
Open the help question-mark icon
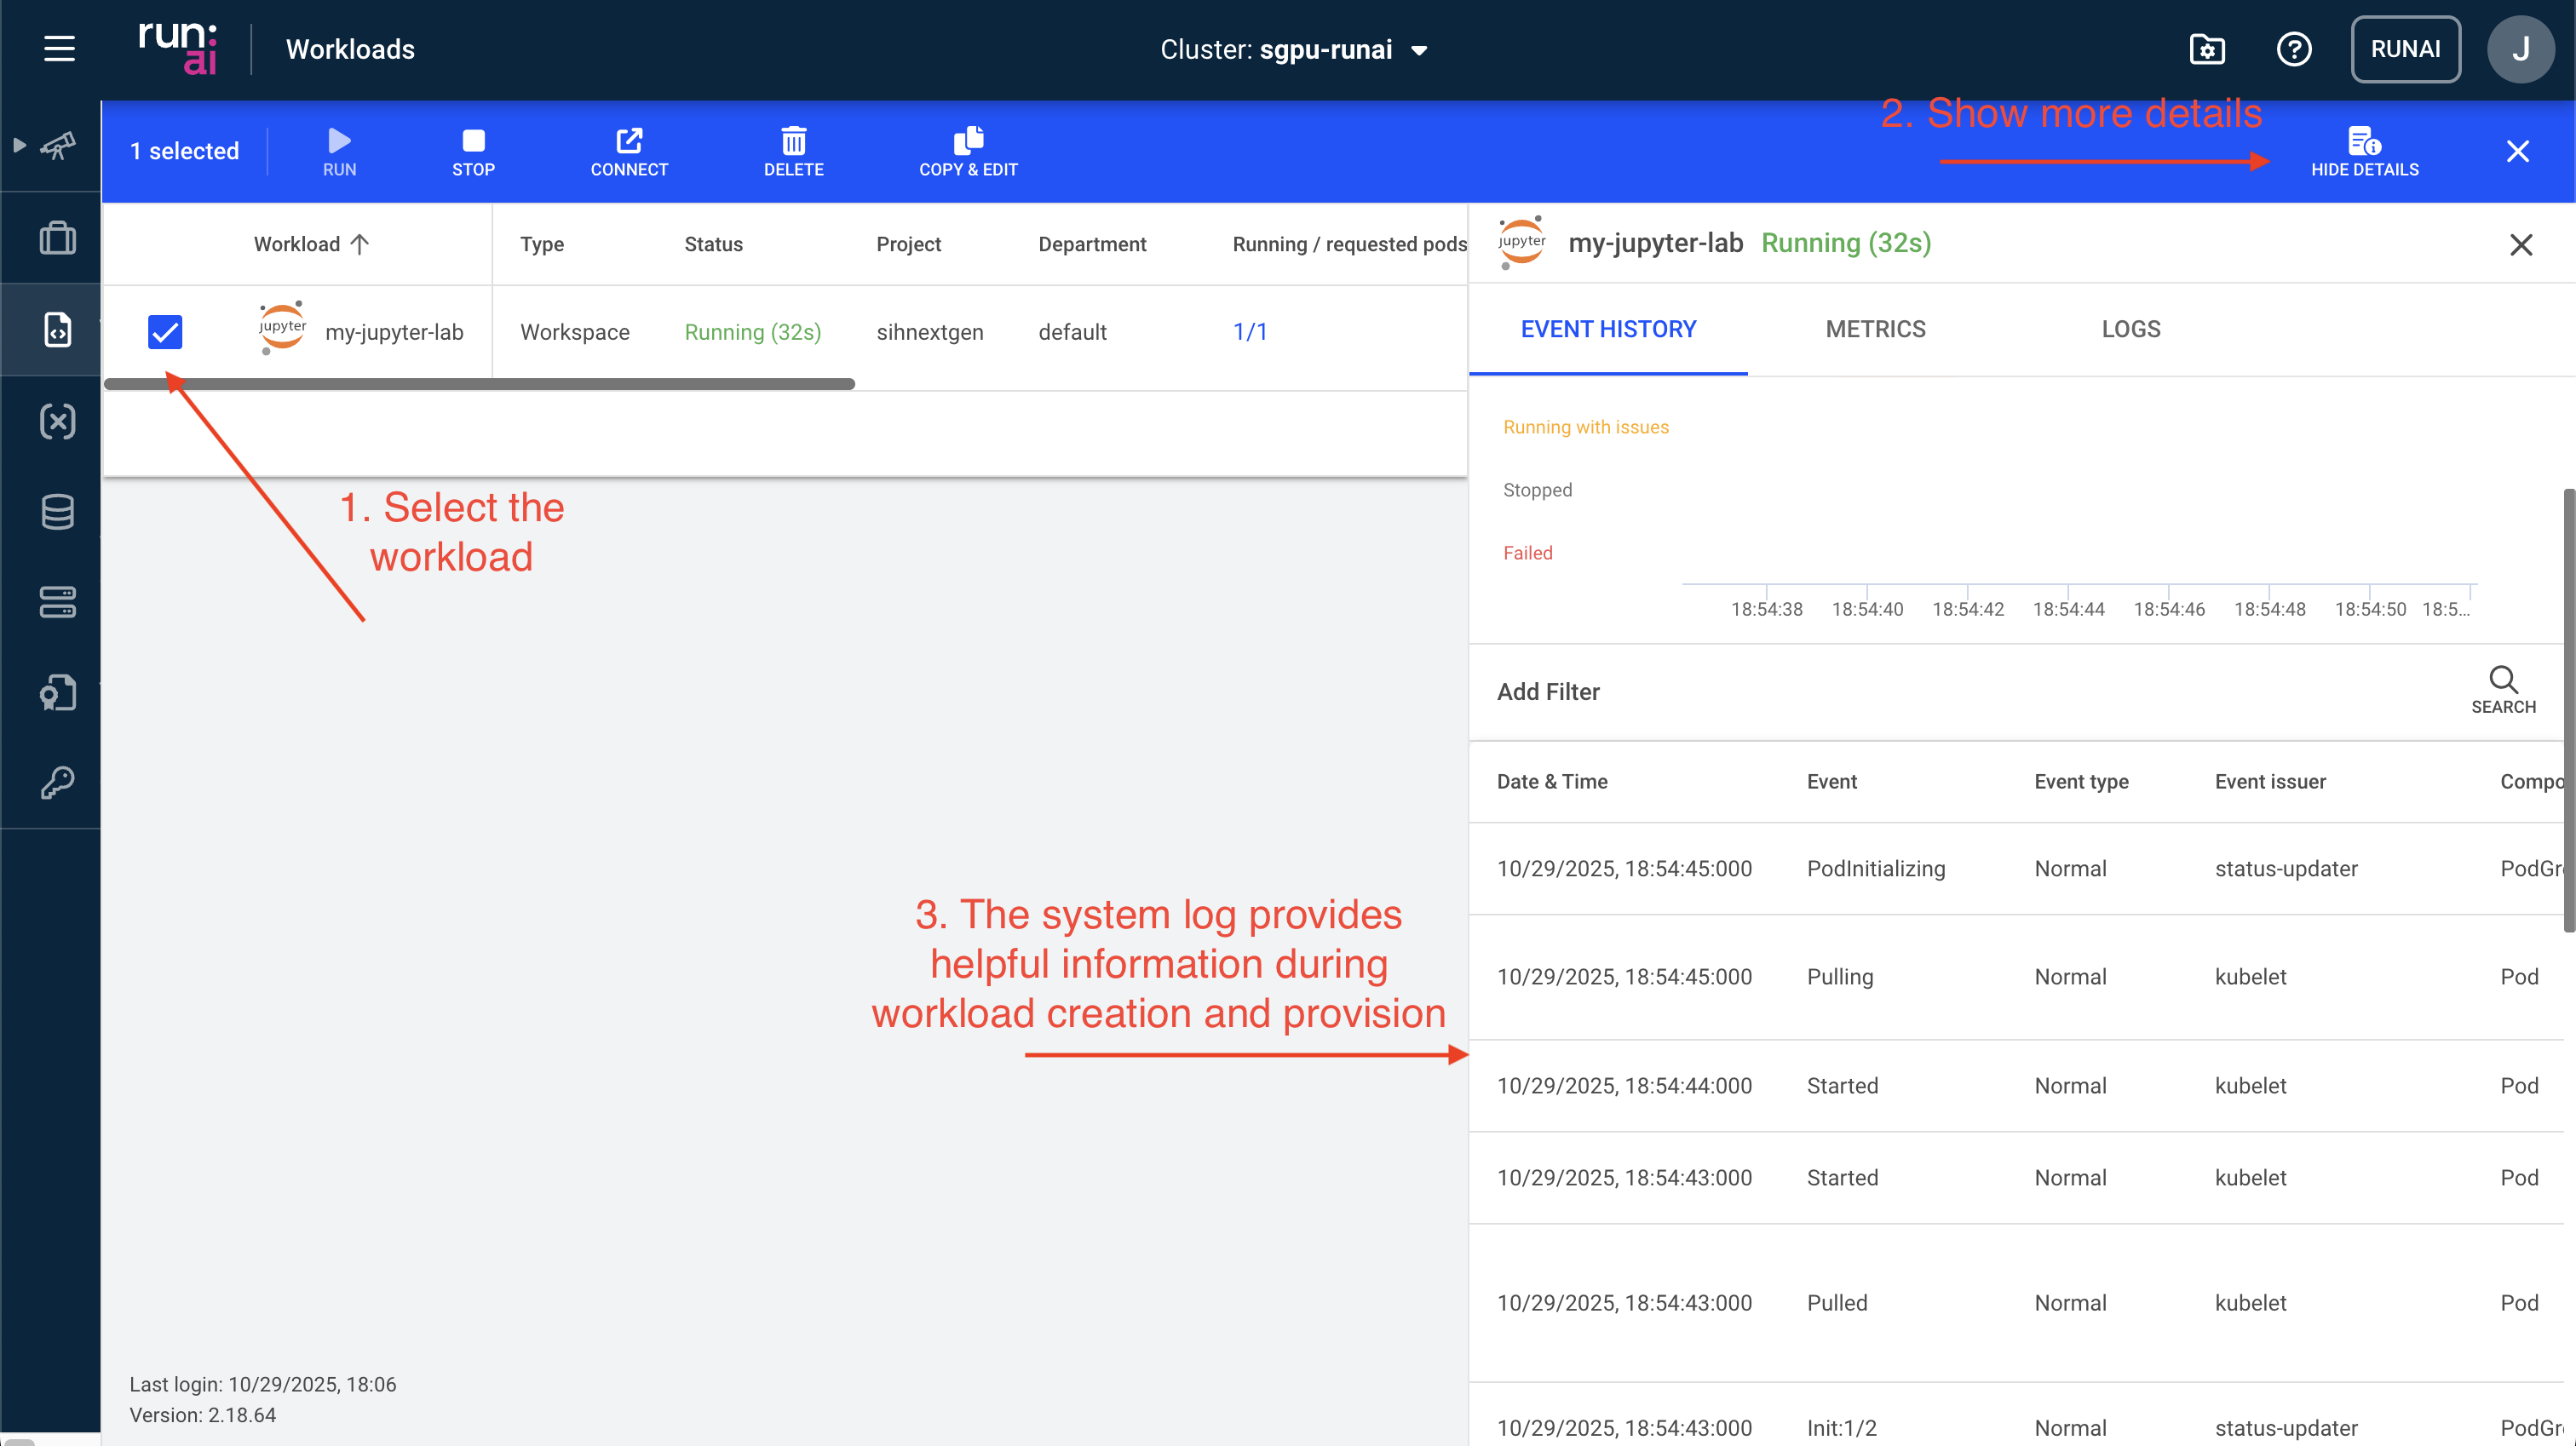[2295, 49]
